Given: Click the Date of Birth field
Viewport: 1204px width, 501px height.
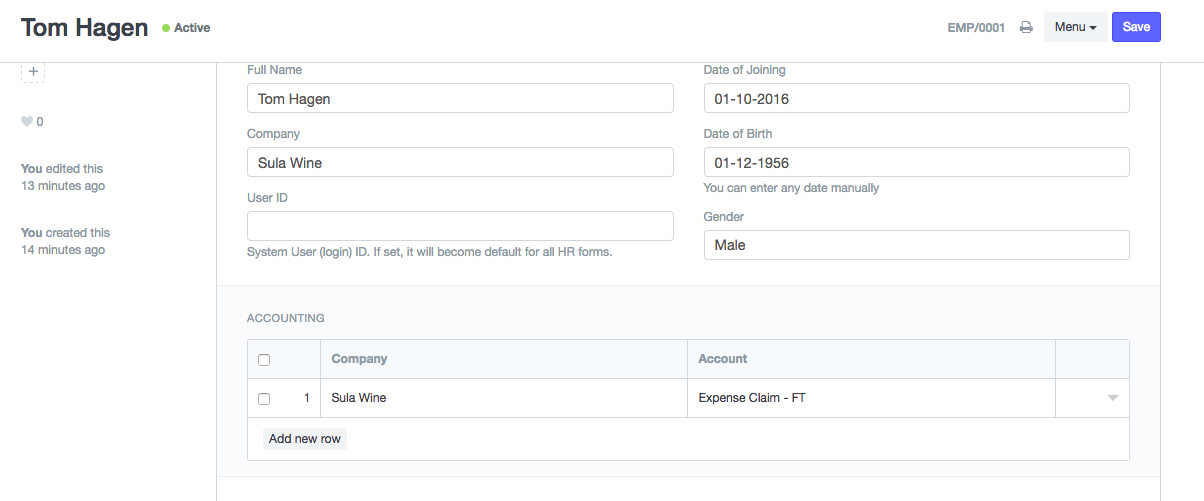Looking at the screenshot, I should point(916,162).
